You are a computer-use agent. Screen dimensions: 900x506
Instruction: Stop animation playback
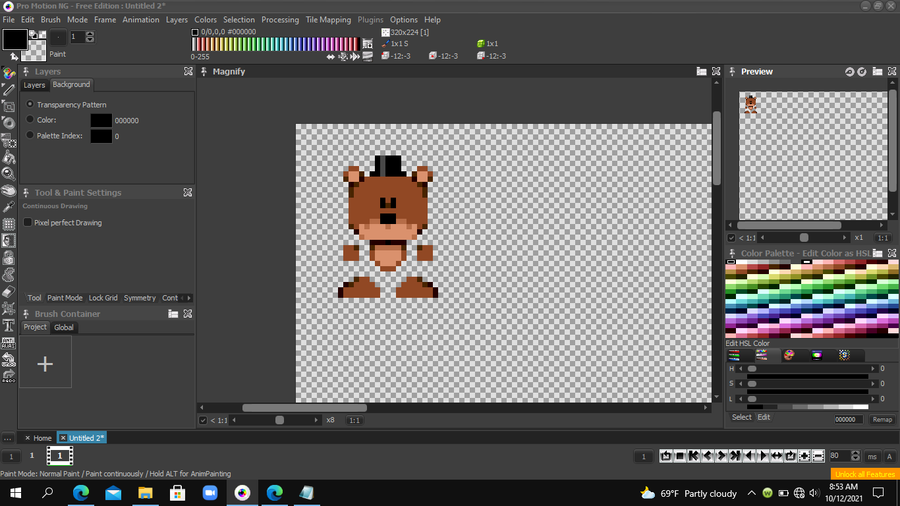click(x=680, y=456)
